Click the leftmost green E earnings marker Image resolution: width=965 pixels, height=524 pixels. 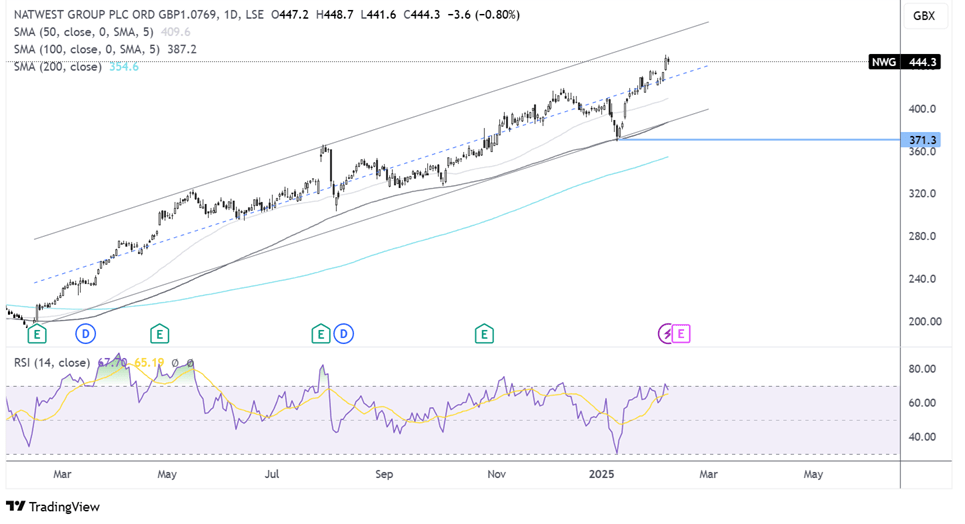pos(37,334)
